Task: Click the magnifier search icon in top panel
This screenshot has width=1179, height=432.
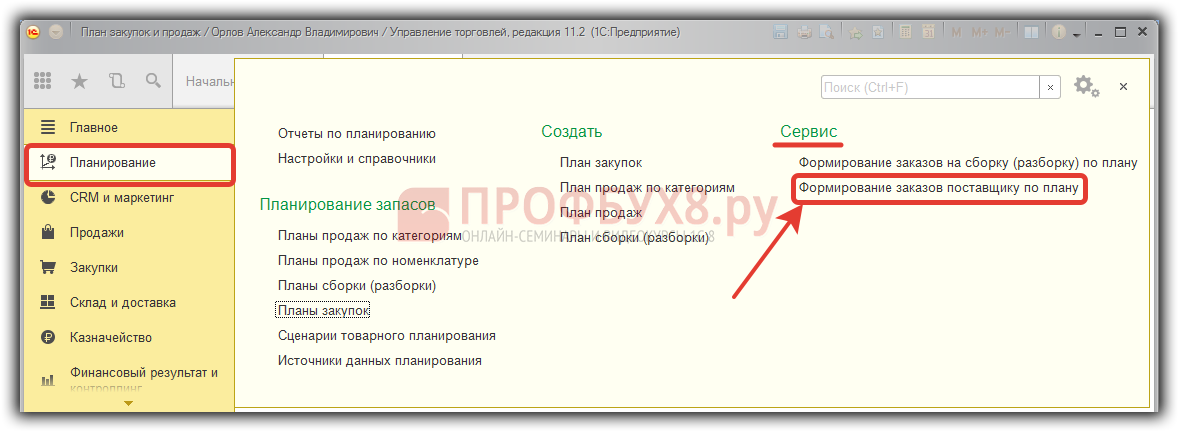Action: [153, 81]
